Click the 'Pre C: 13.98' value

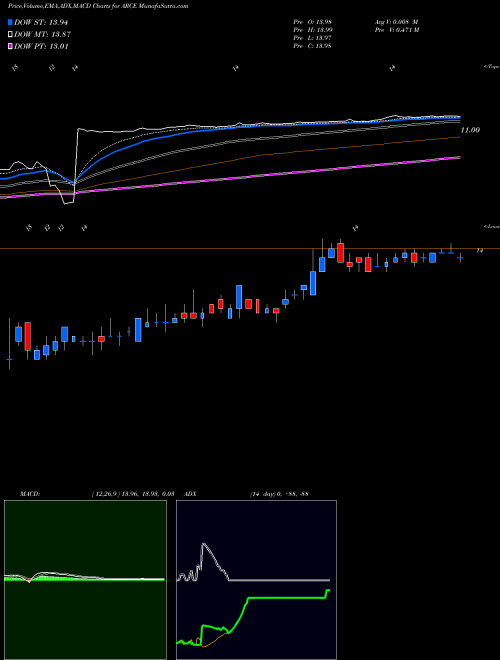312,46
